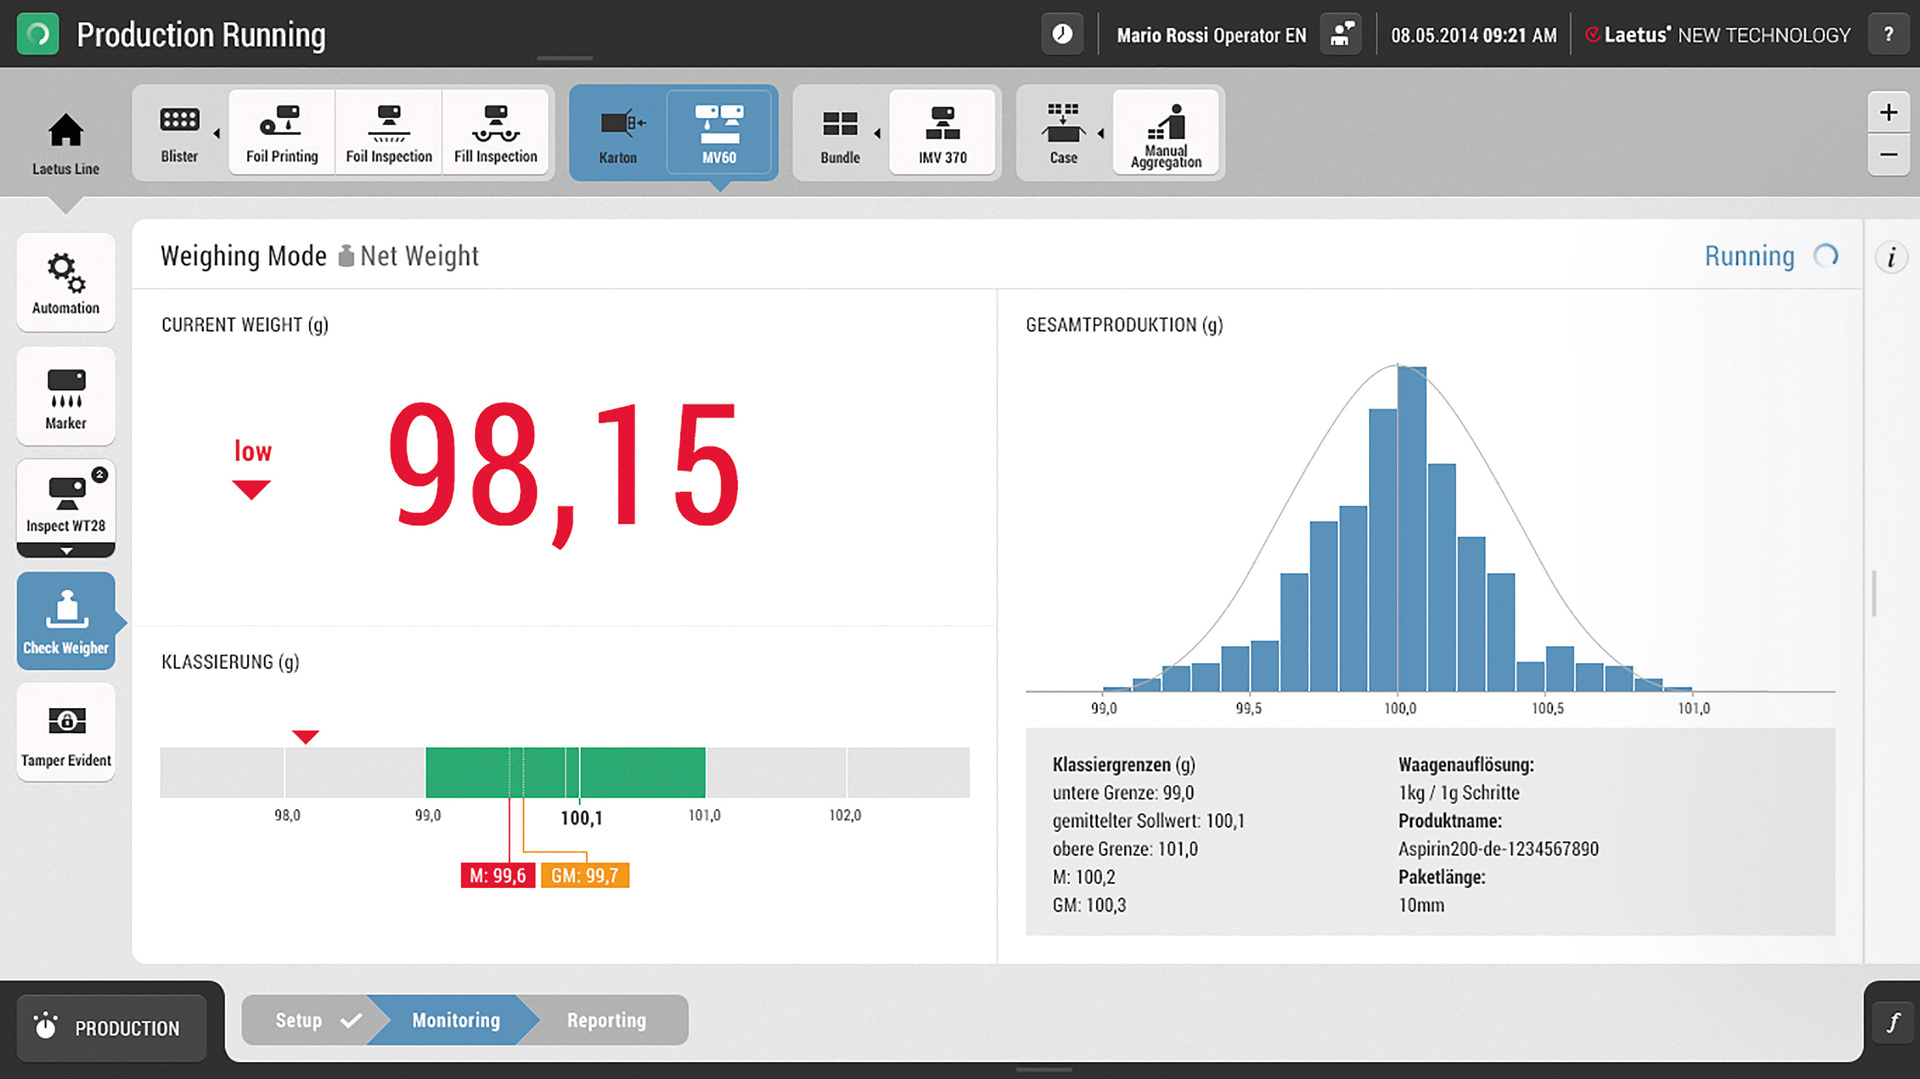The width and height of the screenshot is (1920, 1079).
Task: Click the PRODUCTION mode button
Action: [x=111, y=1028]
